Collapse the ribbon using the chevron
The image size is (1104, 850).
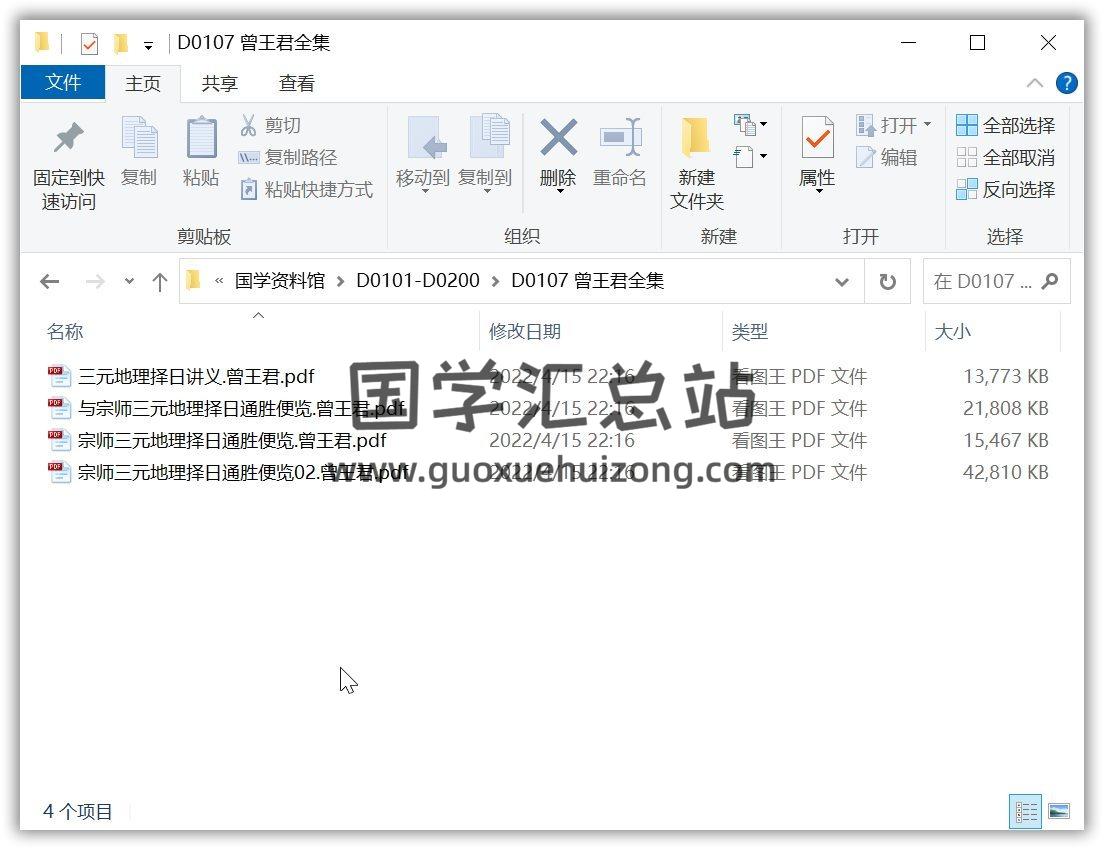1035,83
